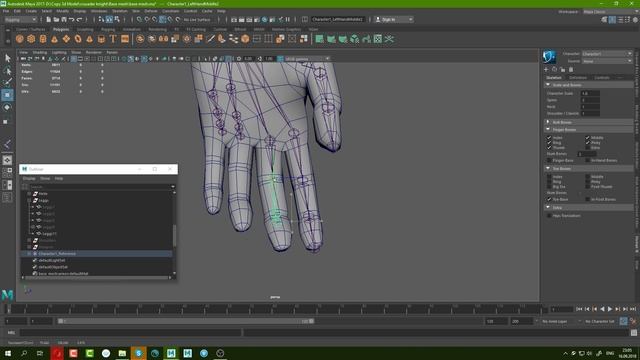640x360 pixels.
Task: Uncheck Ring under Finger Bones
Action: [x=549, y=143]
